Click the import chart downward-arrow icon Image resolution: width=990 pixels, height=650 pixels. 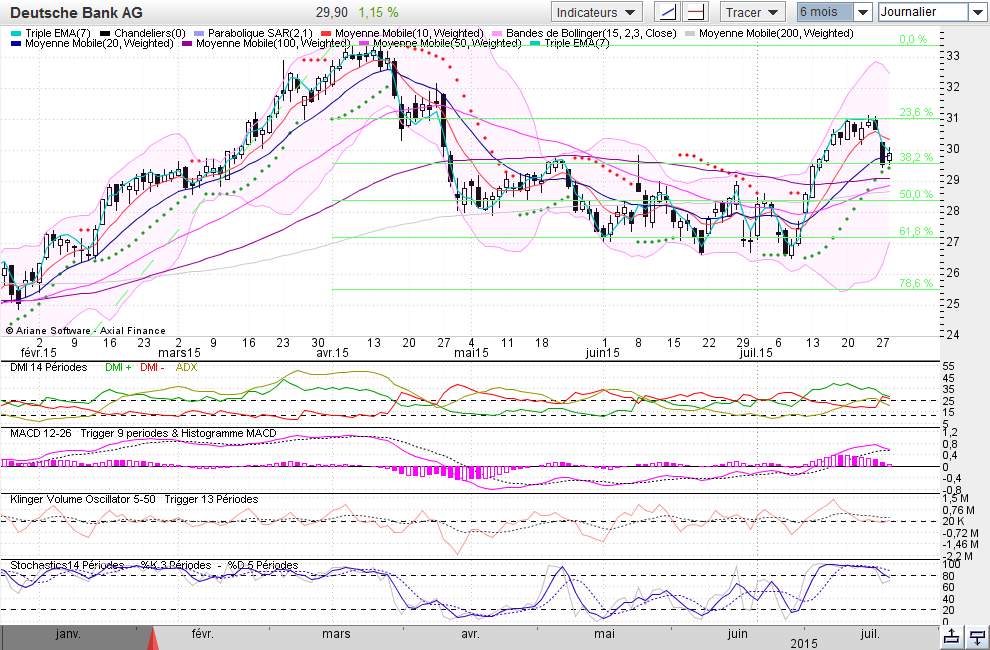click(977, 637)
